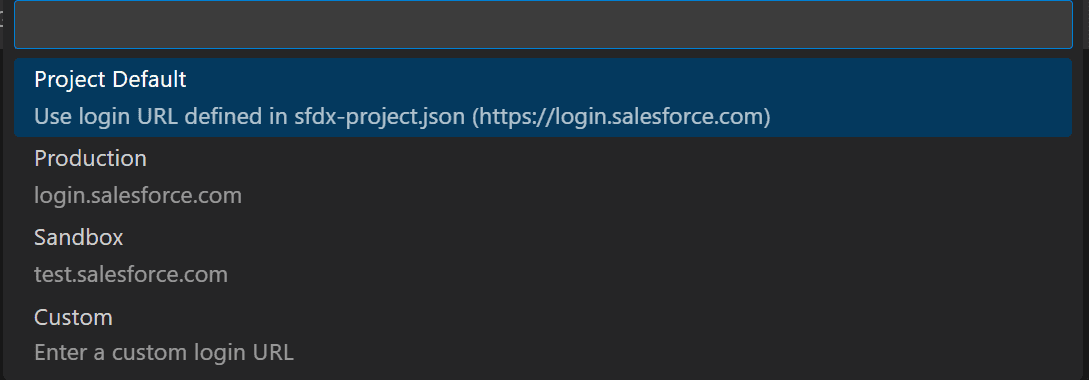The height and width of the screenshot is (380, 1089).
Task: Click inside the blue-bordered text field at top
Action: point(543,25)
